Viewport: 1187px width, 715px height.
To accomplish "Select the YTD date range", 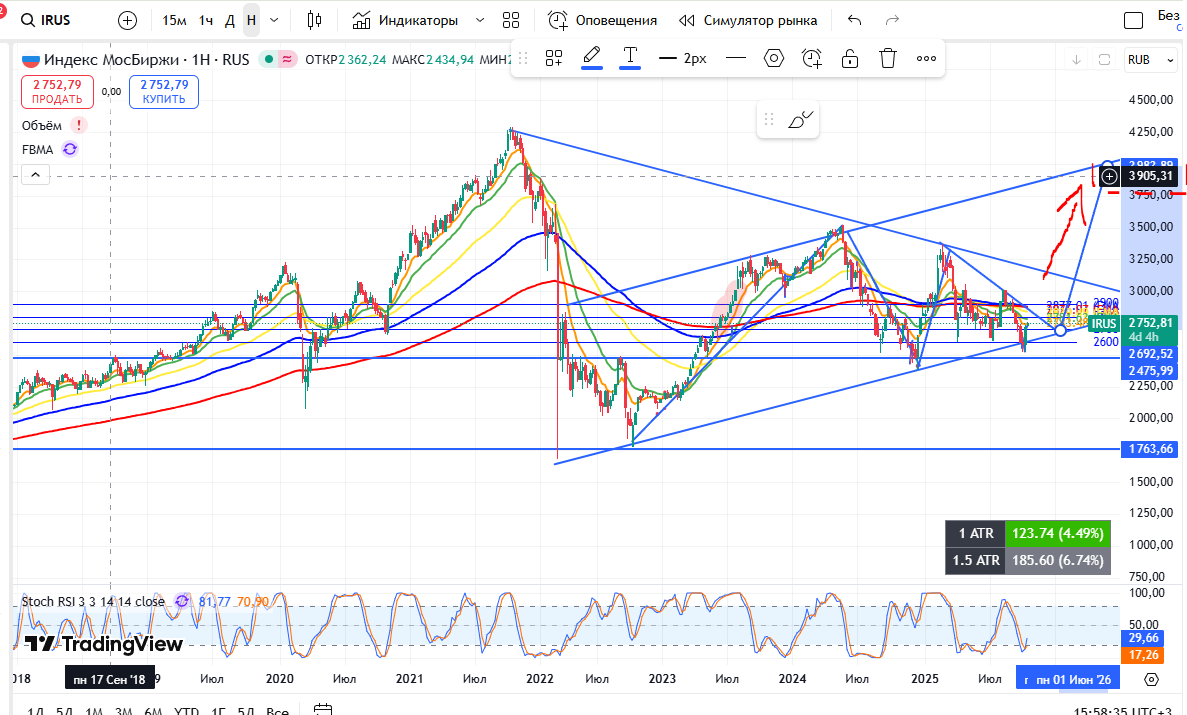I will click(186, 711).
